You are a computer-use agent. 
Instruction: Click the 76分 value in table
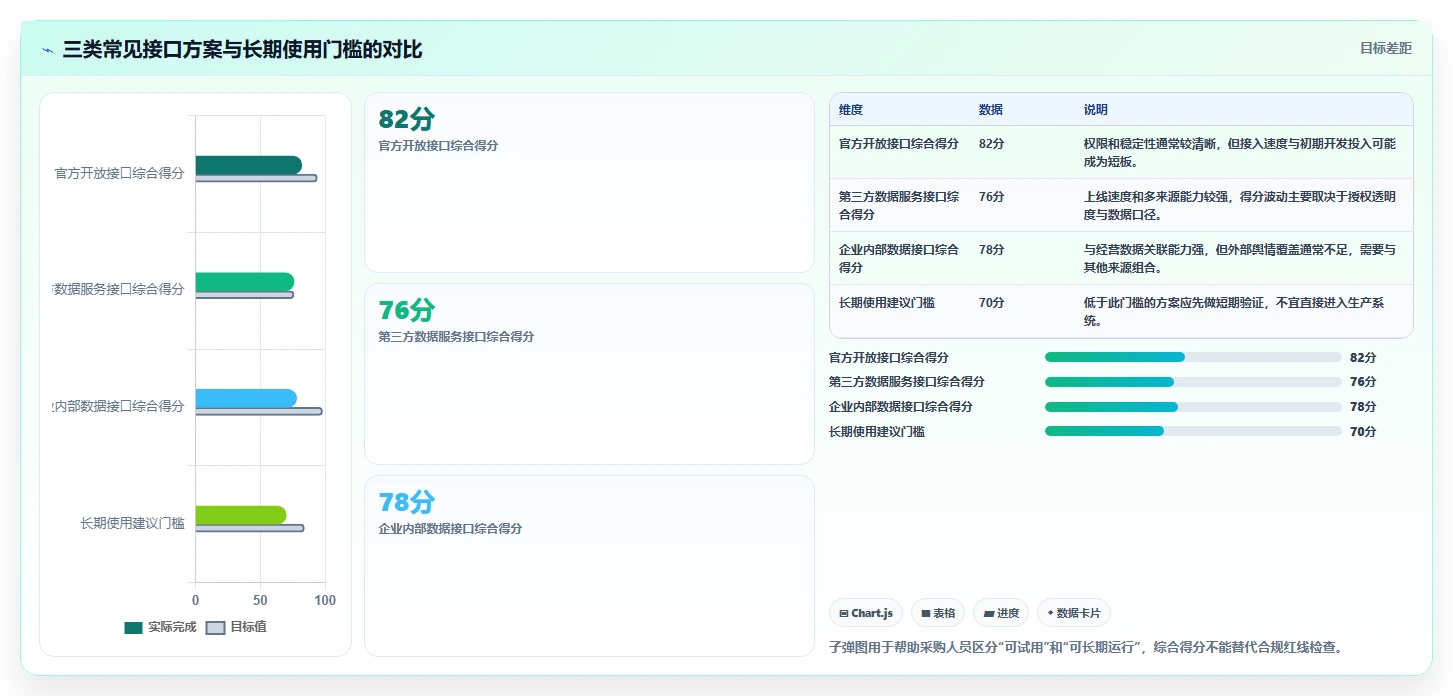(x=992, y=196)
